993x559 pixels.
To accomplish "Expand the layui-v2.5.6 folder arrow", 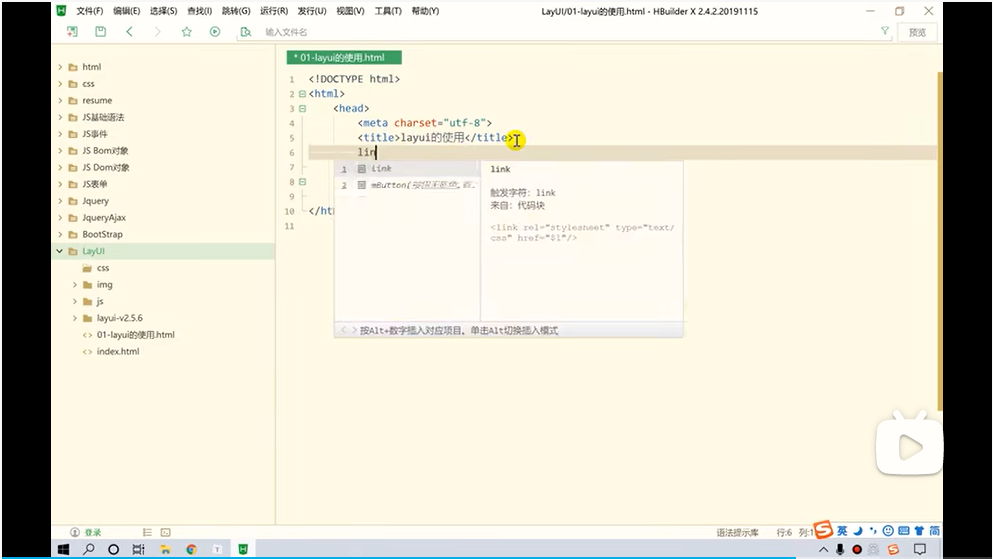I will tap(75, 318).
